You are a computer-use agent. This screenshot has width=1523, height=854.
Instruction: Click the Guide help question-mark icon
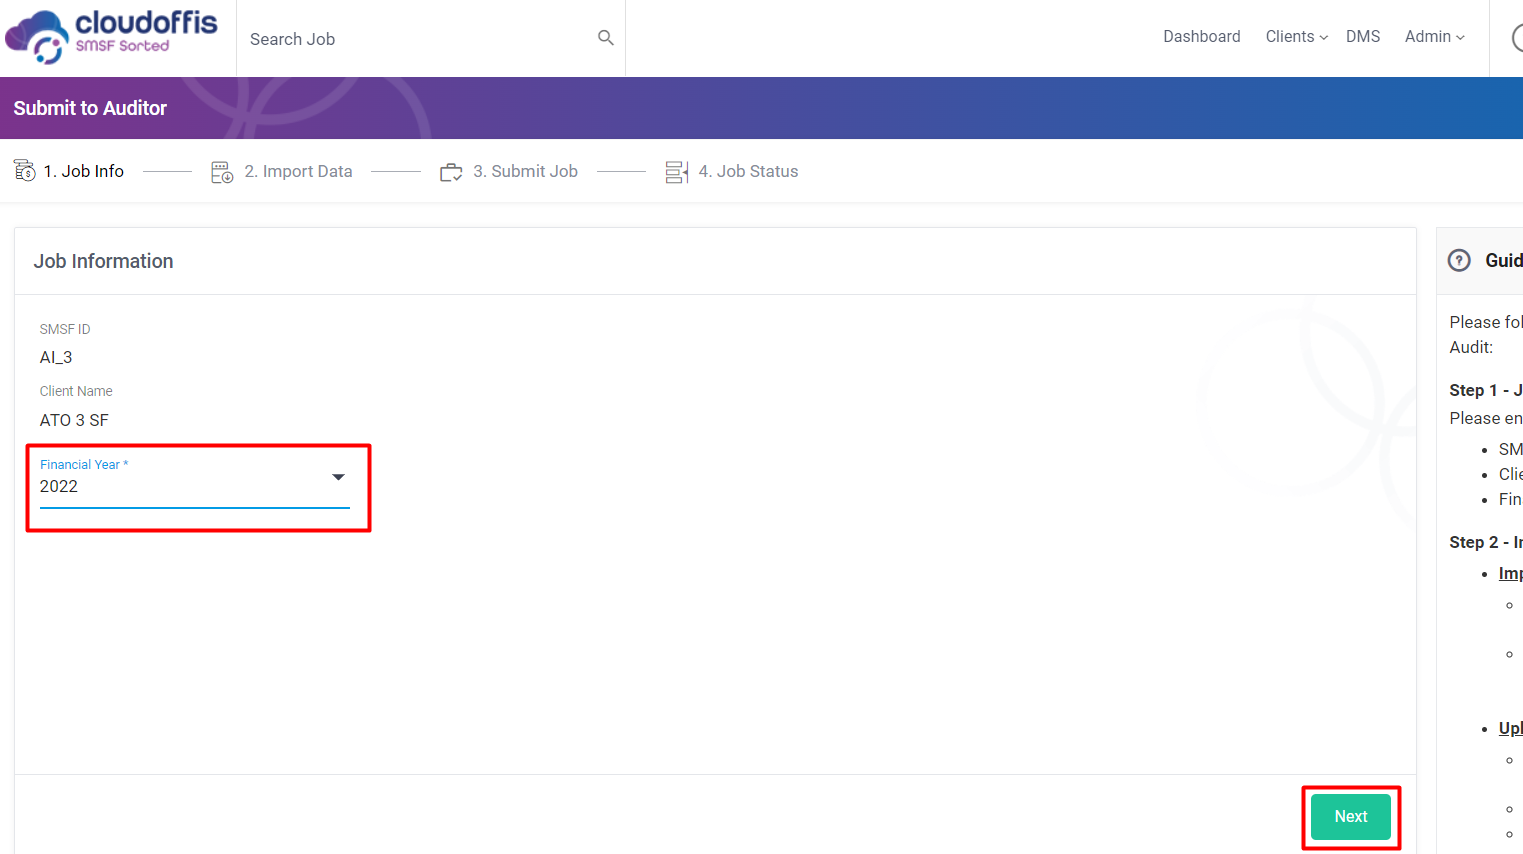coord(1459,260)
